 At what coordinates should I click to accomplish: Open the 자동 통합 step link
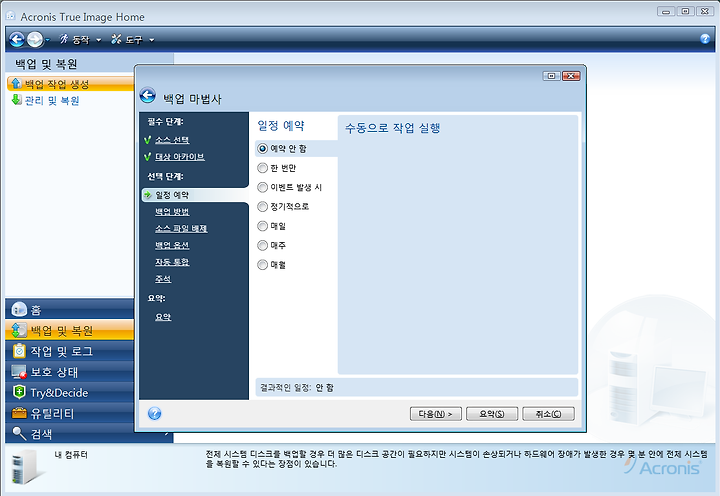[x=172, y=262]
